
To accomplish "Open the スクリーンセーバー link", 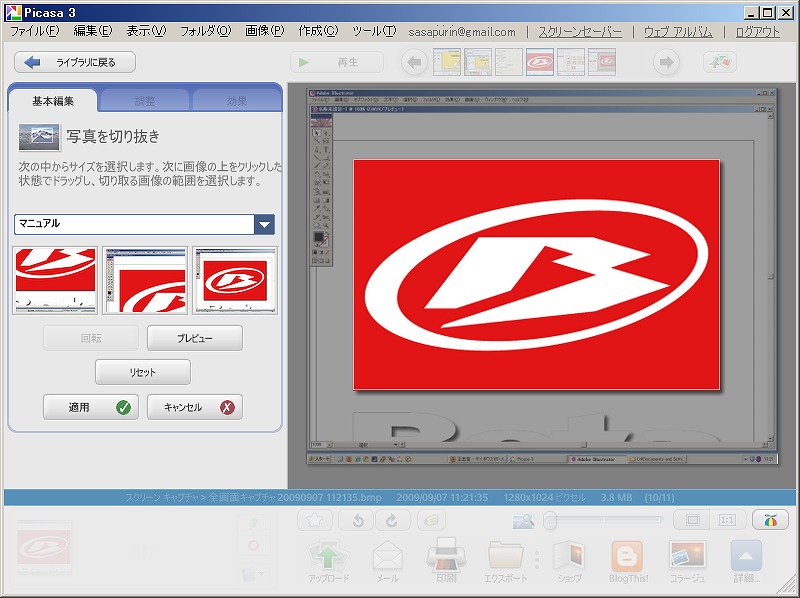I will [580, 32].
